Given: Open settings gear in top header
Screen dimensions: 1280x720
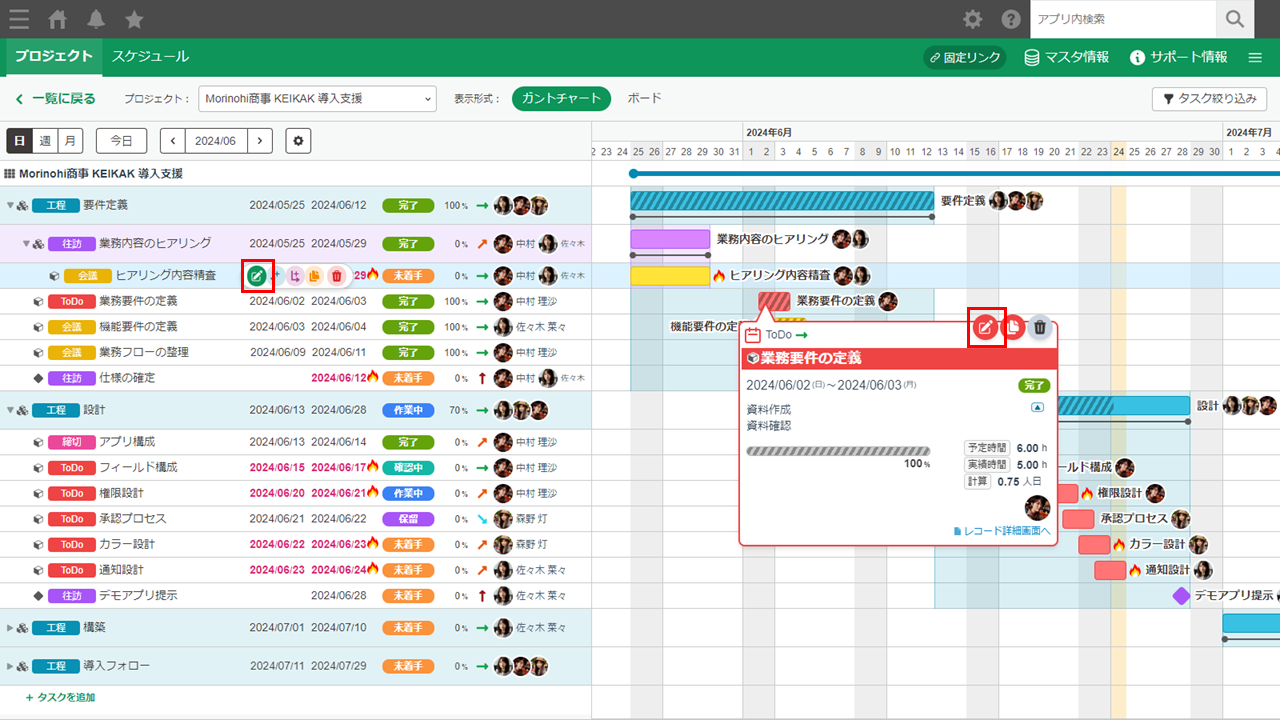Looking at the screenshot, I should [972, 19].
